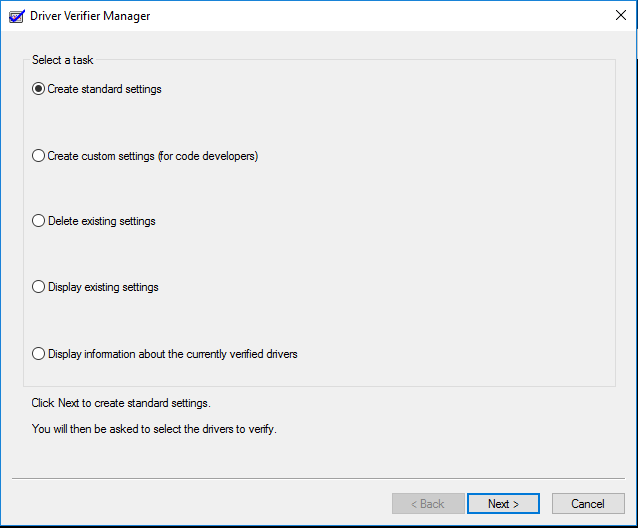Click hint text 'Click Next to create standard settings'
Screen dimensions: 638x528
point(121,403)
